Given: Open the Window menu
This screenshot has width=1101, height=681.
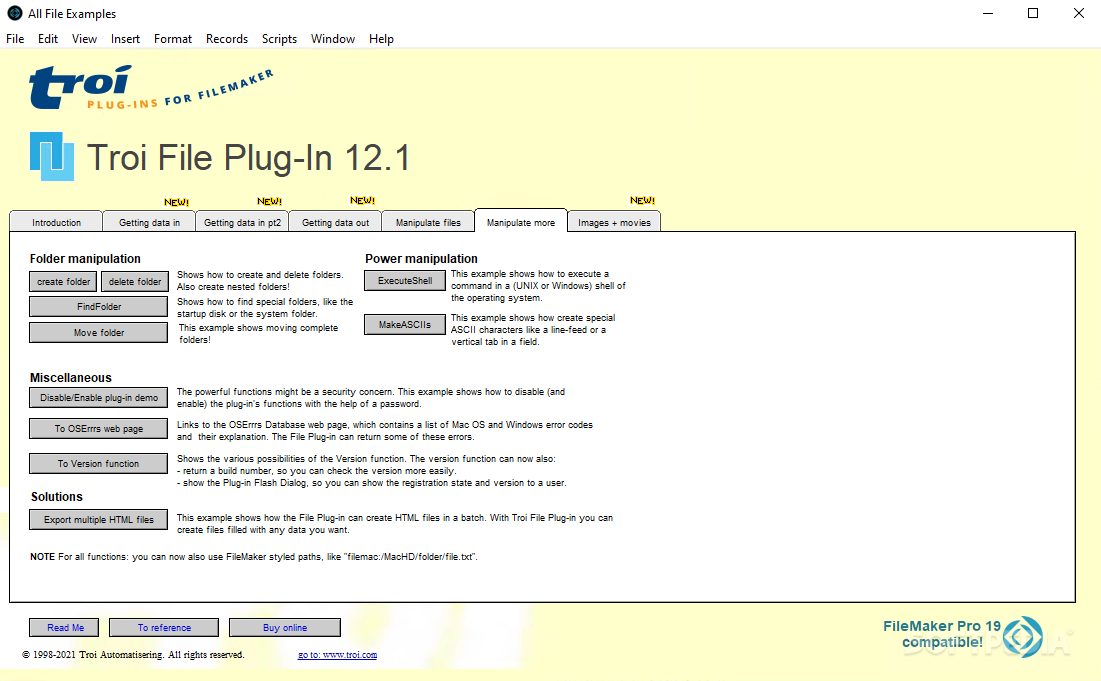Looking at the screenshot, I should [x=333, y=39].
